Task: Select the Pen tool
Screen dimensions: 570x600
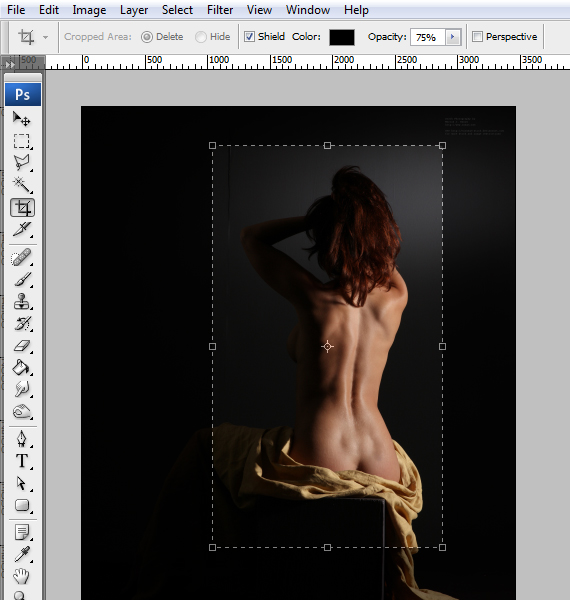Action: 21,439
